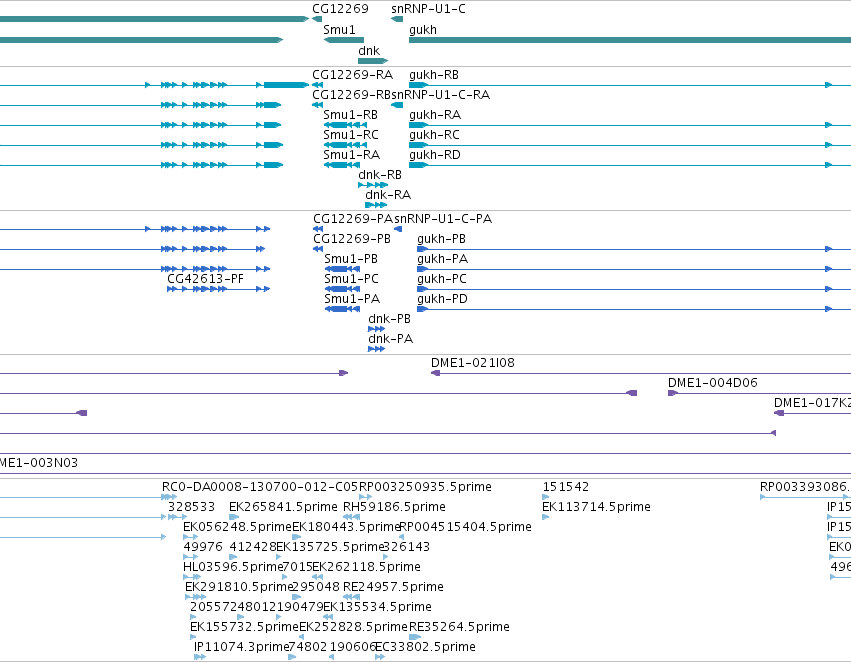Click the dnk gene bar glyph

[x=373, y=61]
